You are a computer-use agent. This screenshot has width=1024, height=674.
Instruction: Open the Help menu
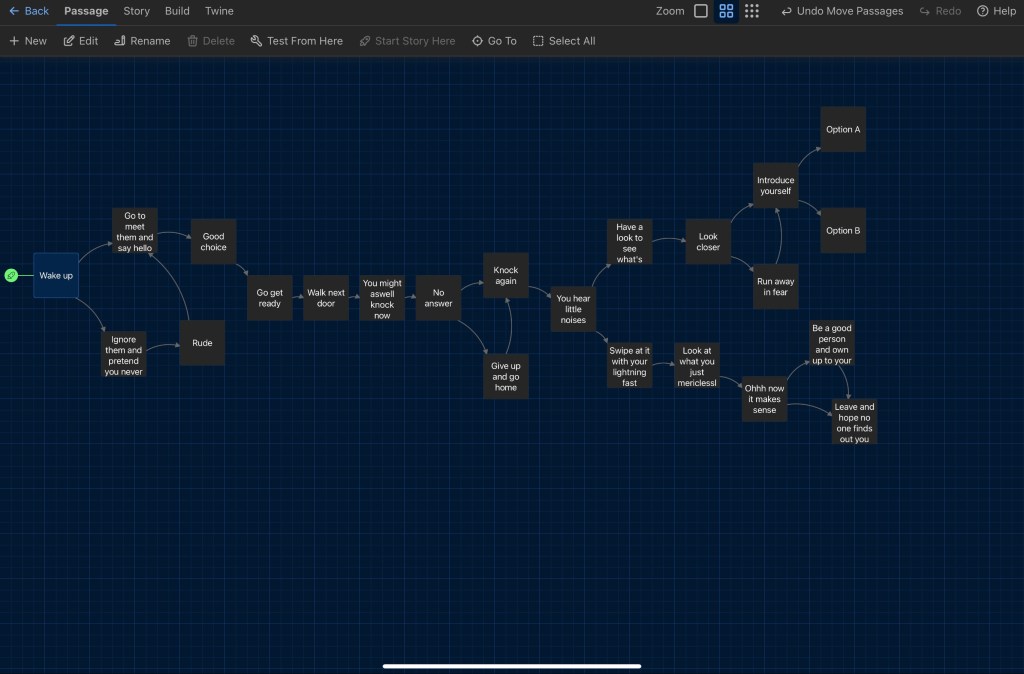pos(996,11)
